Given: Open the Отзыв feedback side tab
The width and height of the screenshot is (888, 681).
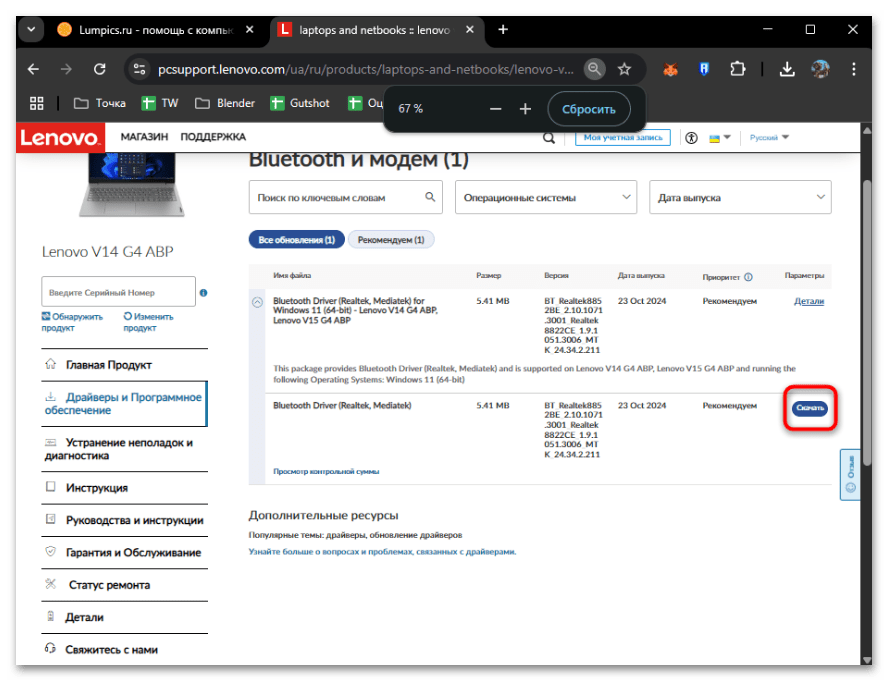Looking at the screenshot, I should [x=850, y=474].
